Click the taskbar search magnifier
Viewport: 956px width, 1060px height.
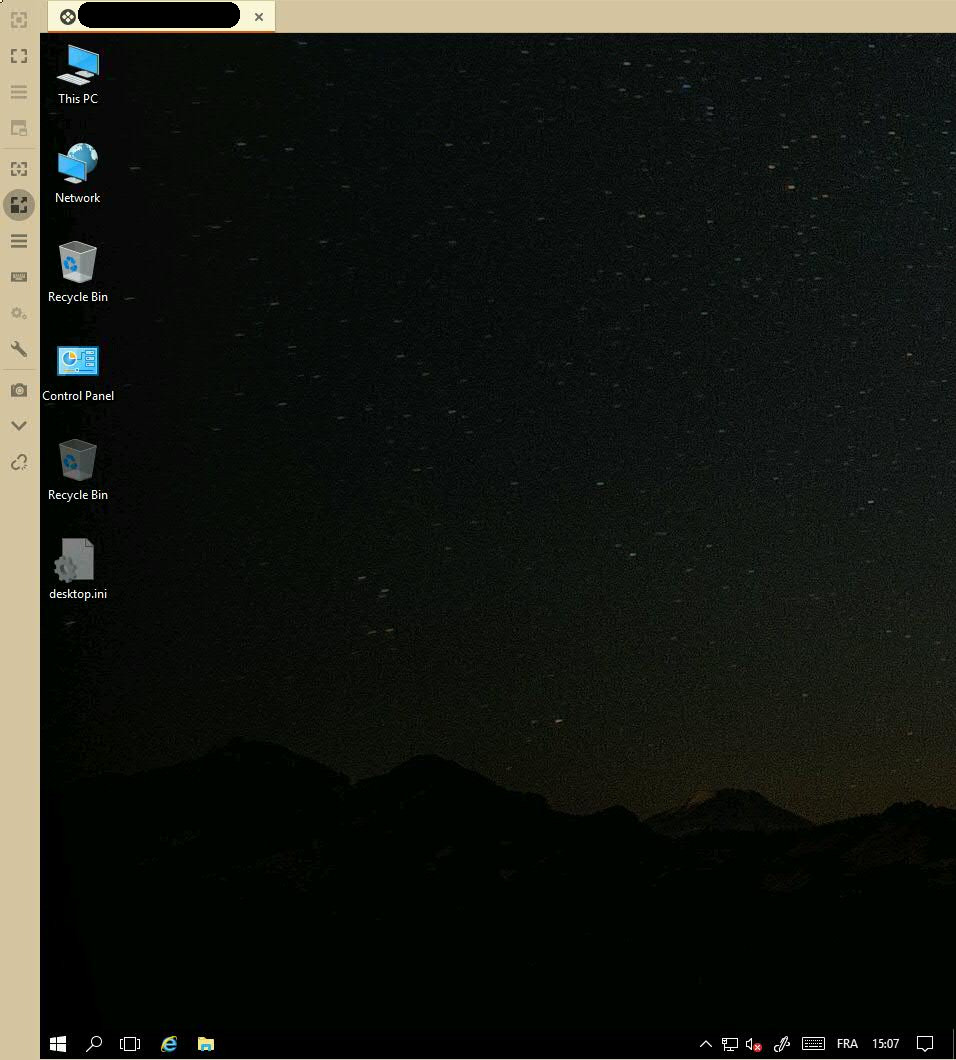click(x=94, y=1043)
